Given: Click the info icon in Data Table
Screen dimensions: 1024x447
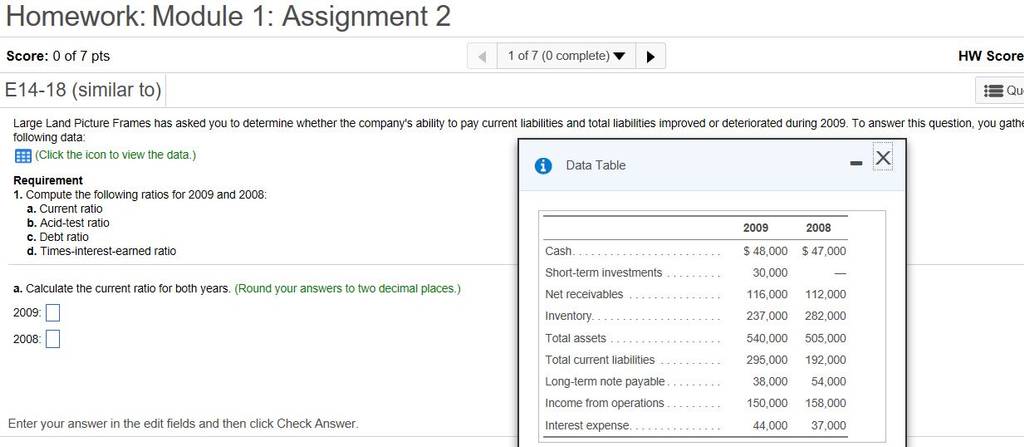Looking at the screenshot, I should (x=543, y=166).
